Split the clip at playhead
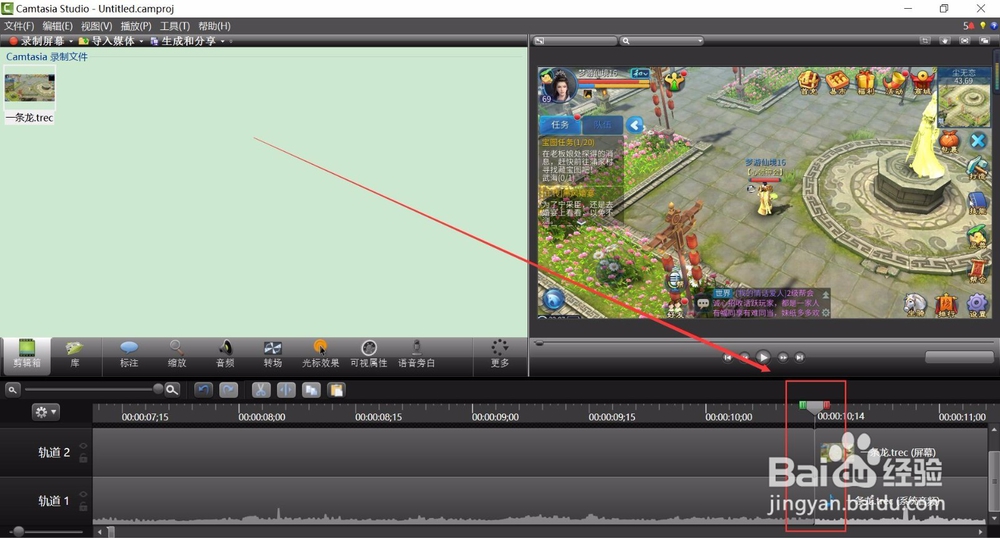1000x538 pixels. [286, 389]
